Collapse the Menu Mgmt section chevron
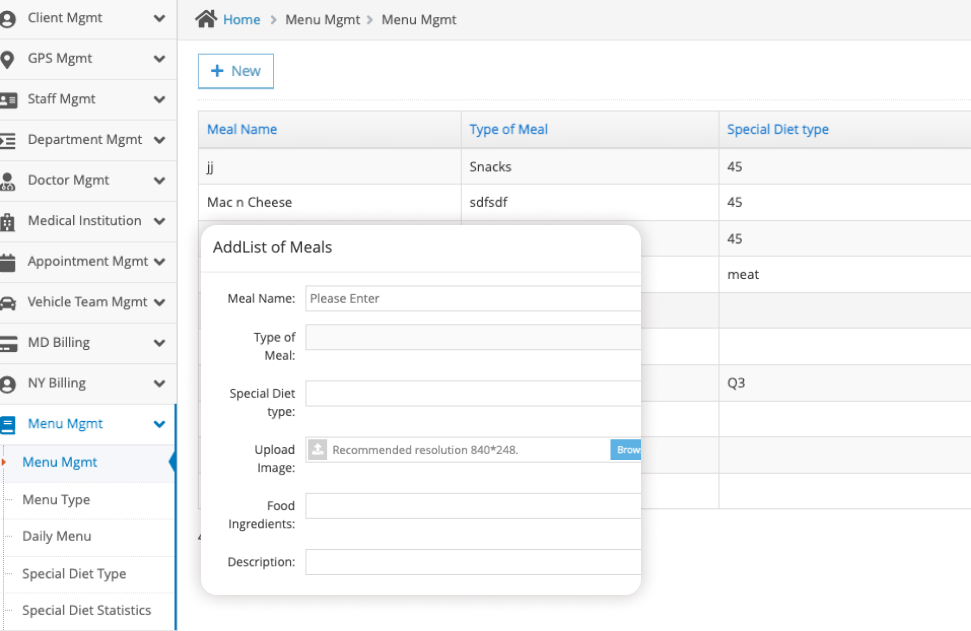This screenshot has width=971, height=631. 159,424
